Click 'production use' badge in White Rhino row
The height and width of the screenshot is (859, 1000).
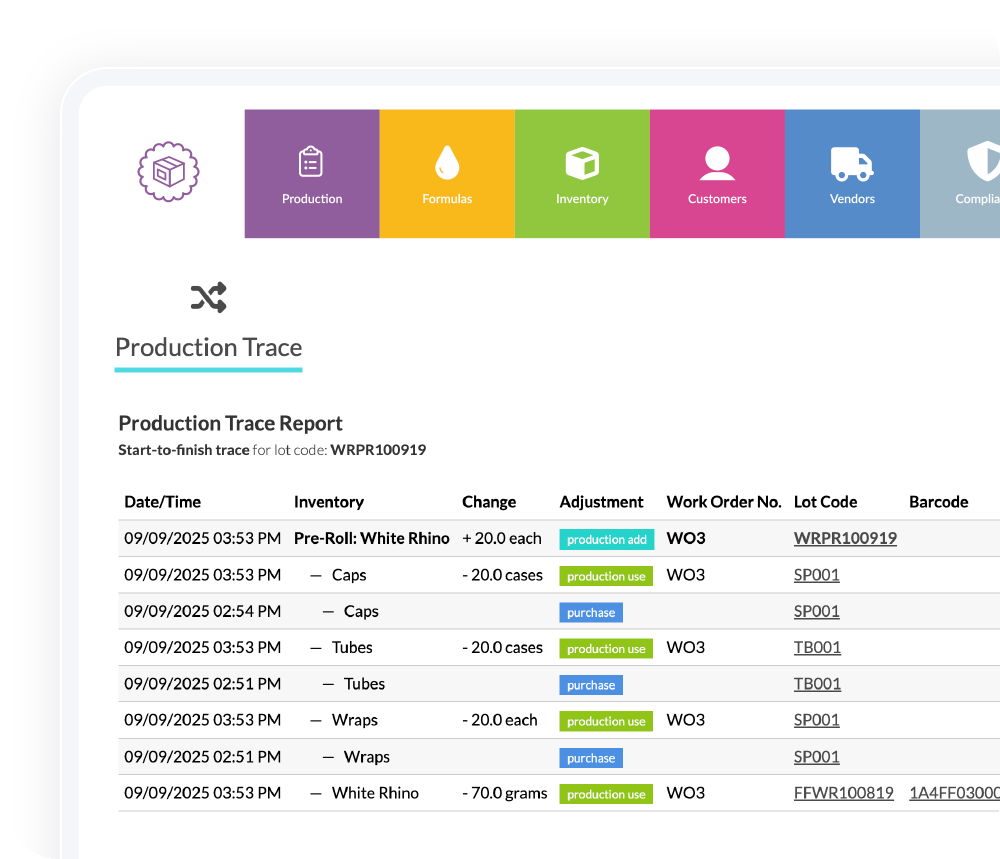[606, 794]
